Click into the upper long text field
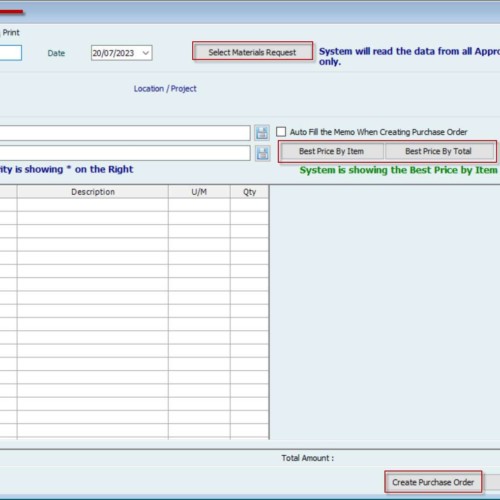Image resolution: width=500 pixels, height=500 pixels. coord(125,133)
